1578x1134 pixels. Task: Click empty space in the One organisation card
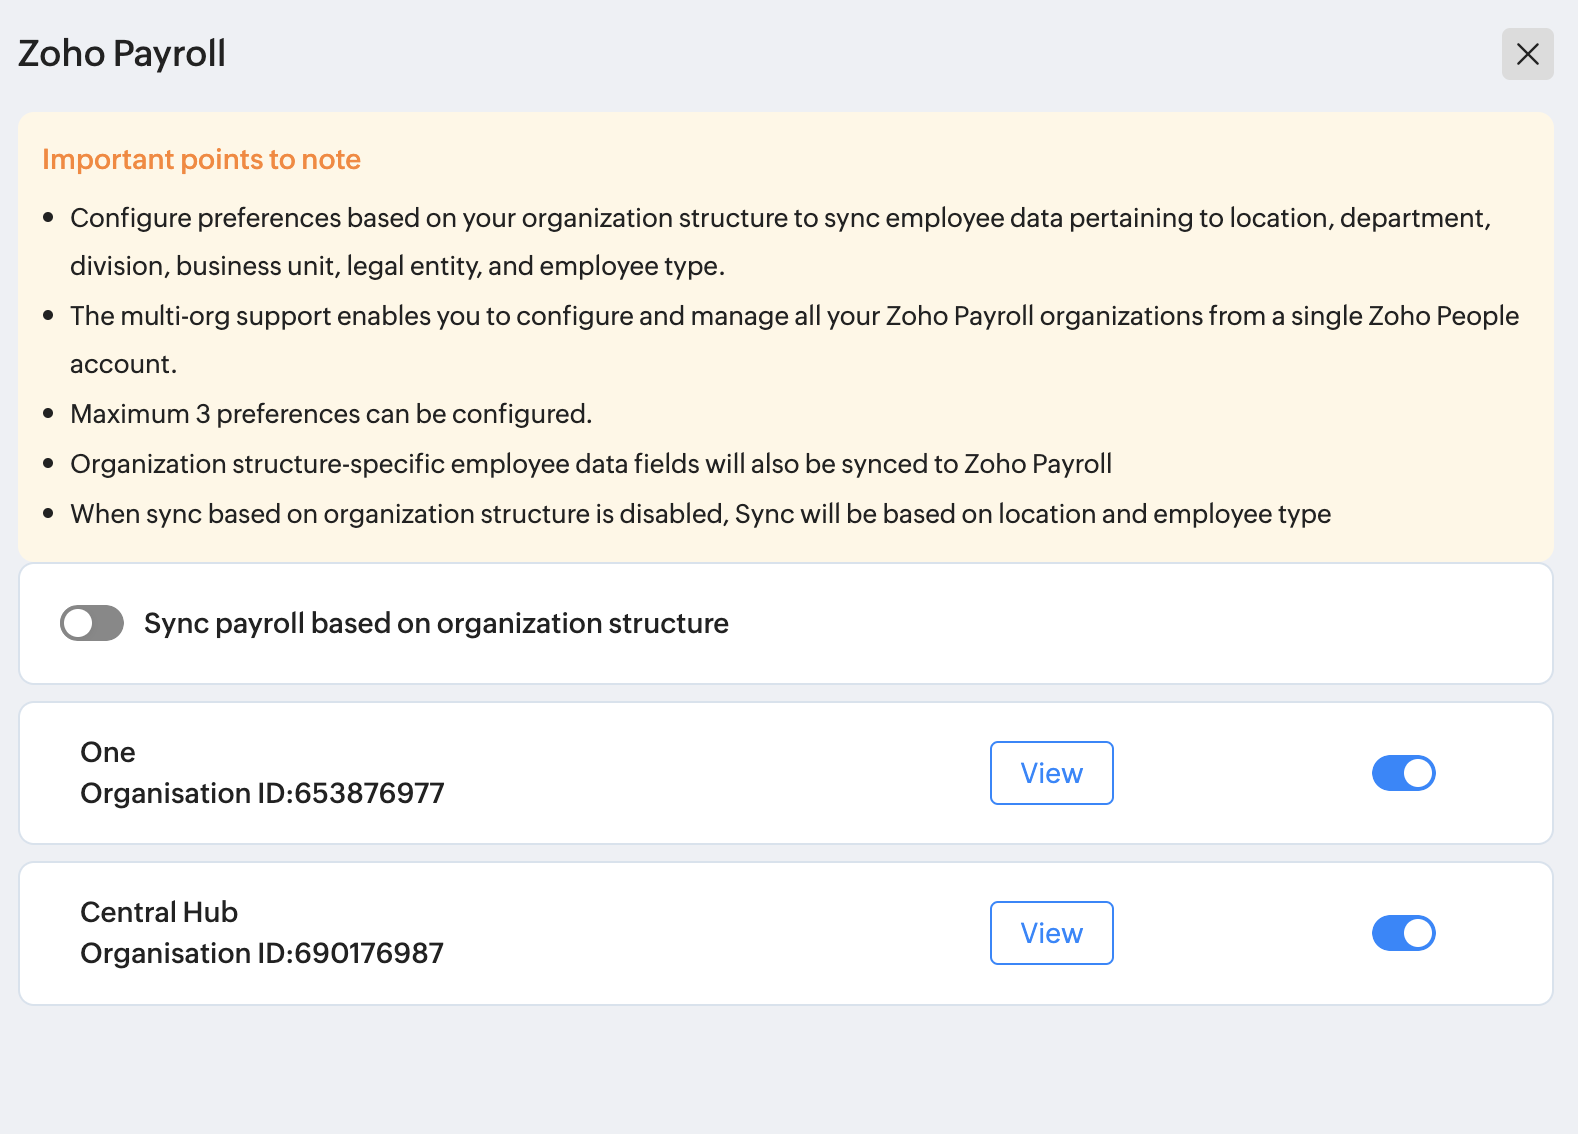pyautogui.click(x=700, y=773)
